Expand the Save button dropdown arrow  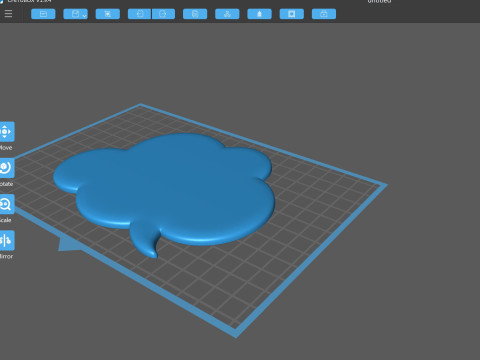[85, 15]
